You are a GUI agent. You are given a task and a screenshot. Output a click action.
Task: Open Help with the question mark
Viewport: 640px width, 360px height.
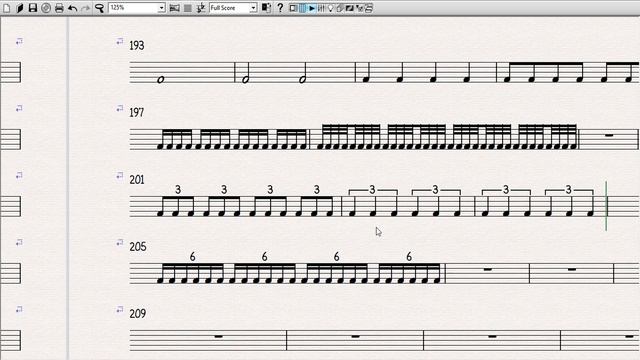[280, 8]
